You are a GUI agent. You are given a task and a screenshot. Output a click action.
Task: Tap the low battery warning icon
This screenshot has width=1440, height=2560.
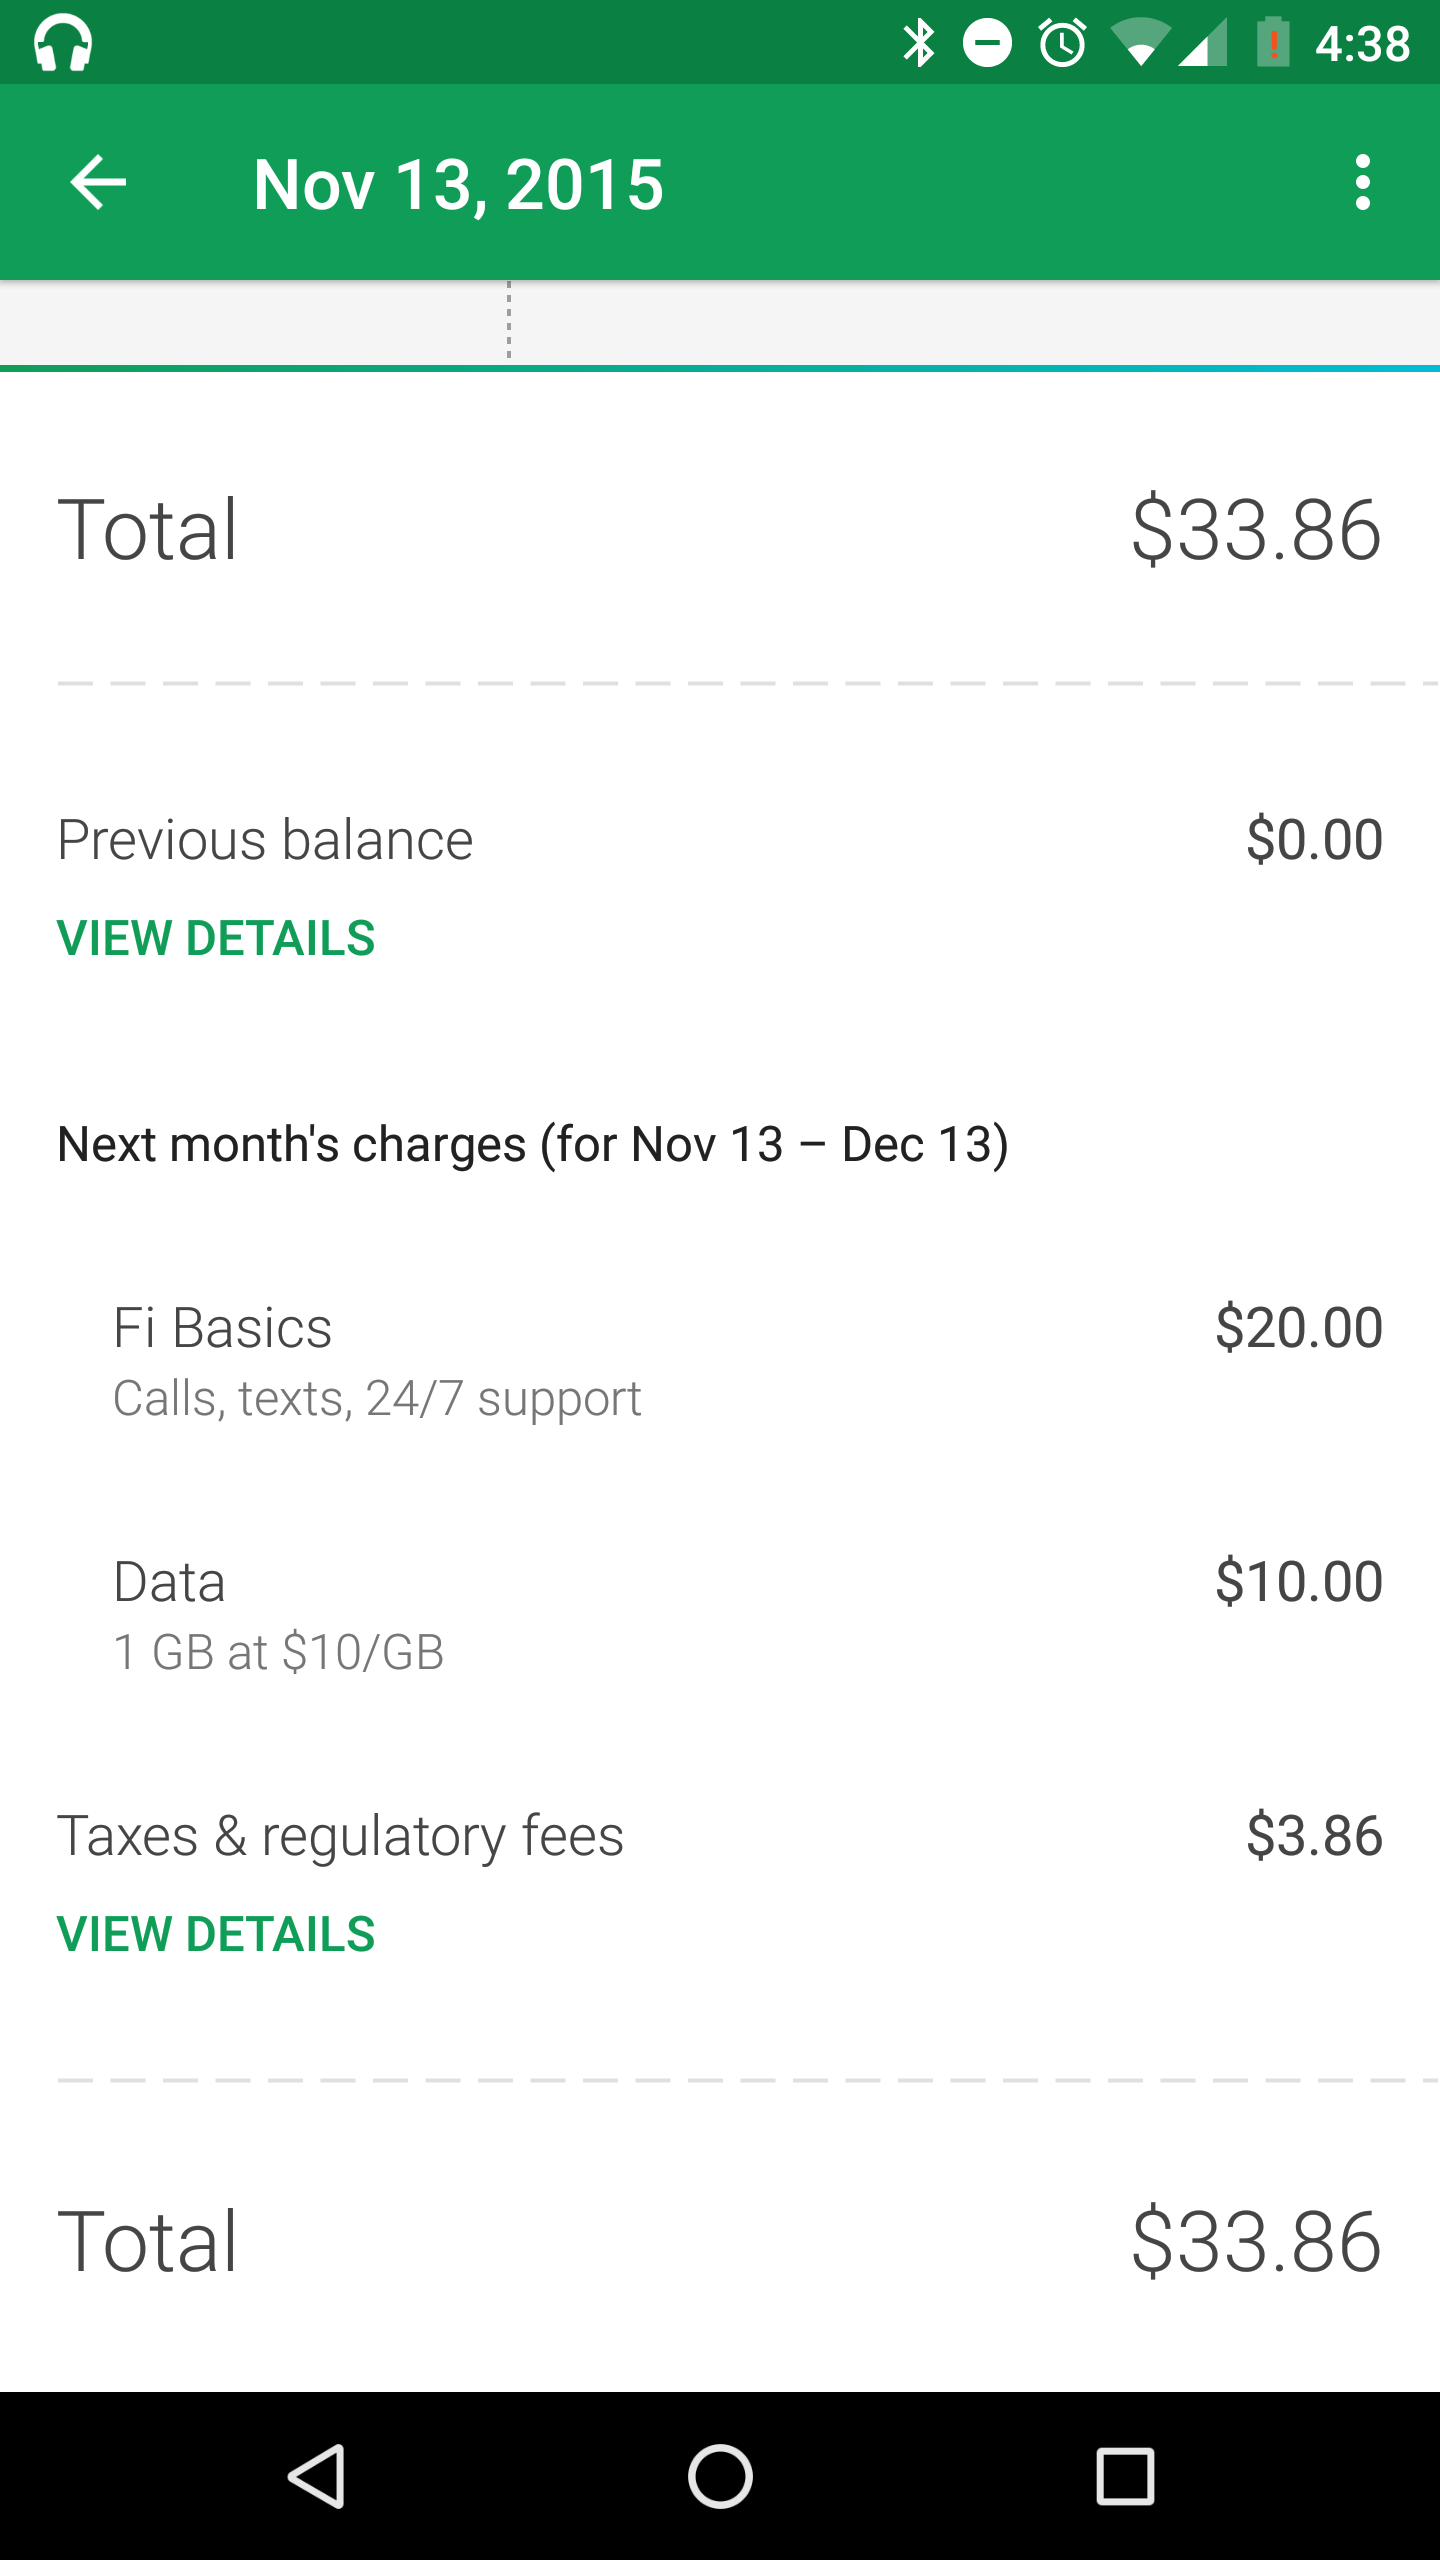[x=1273, y=43]
